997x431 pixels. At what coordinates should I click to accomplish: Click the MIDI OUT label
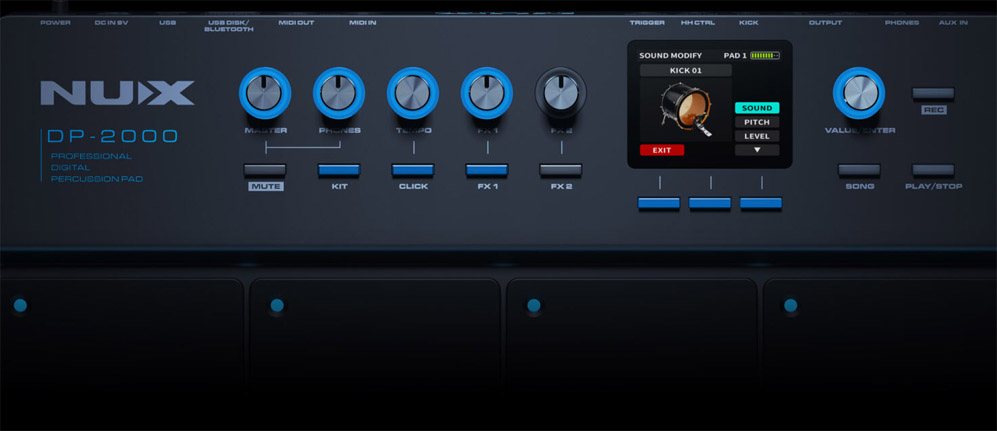pos(296,23)
